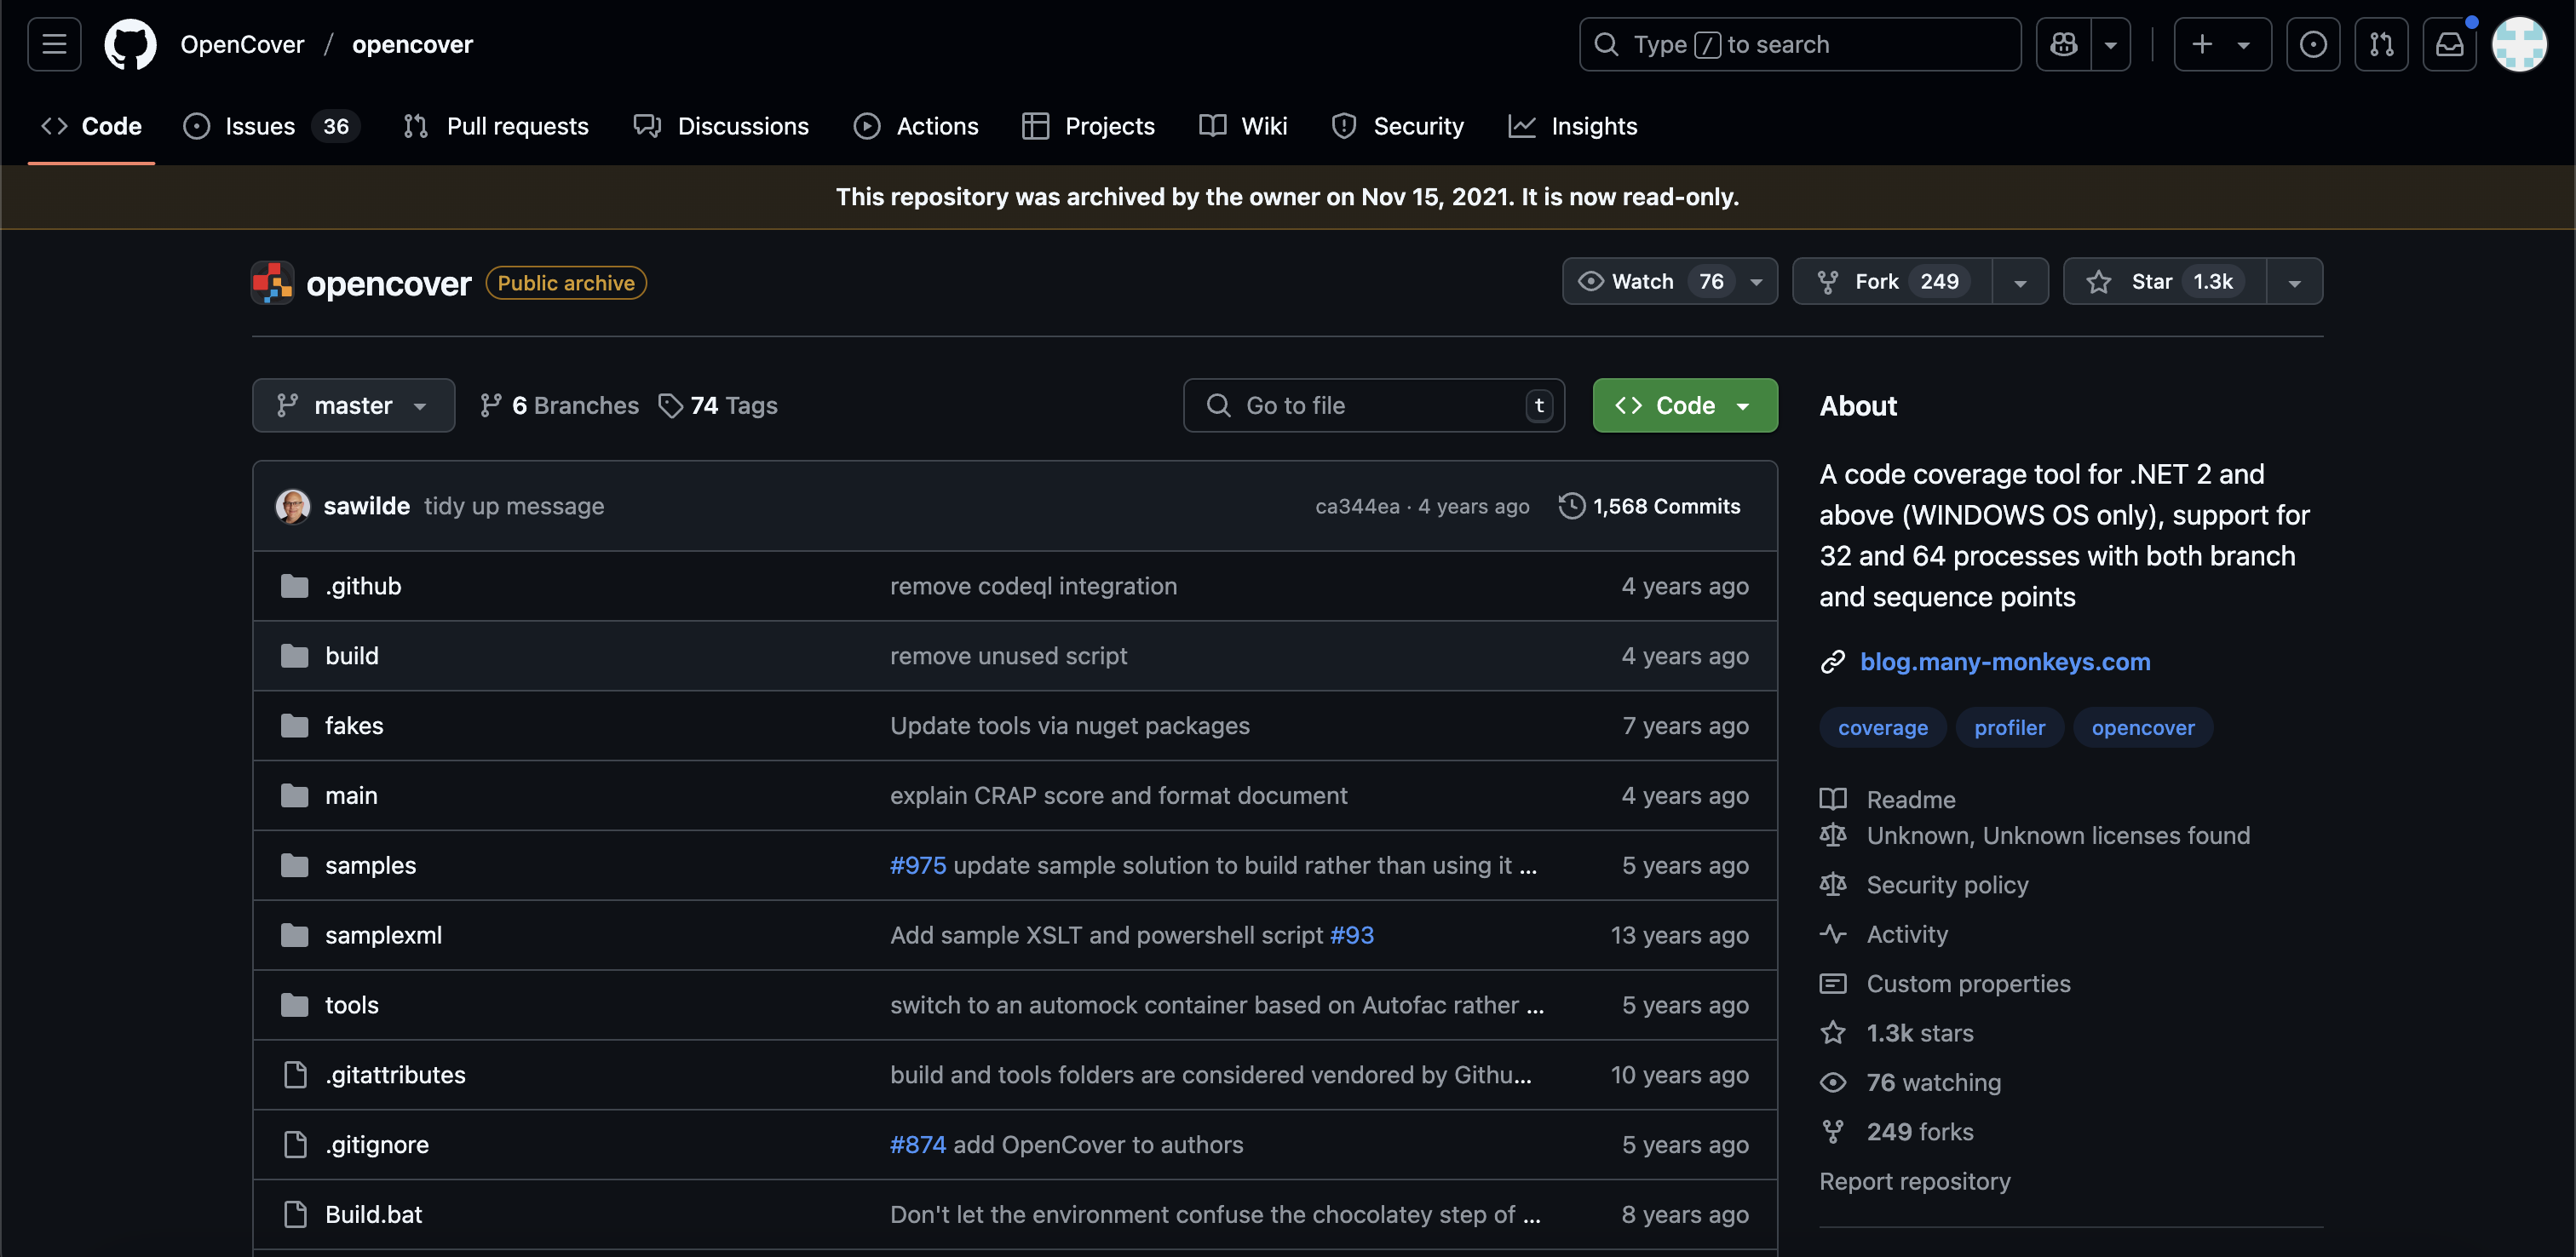View the 1,568 Commits history
The height and width of the screenshot is (1257, 2576).
[x=1650, y=506]
